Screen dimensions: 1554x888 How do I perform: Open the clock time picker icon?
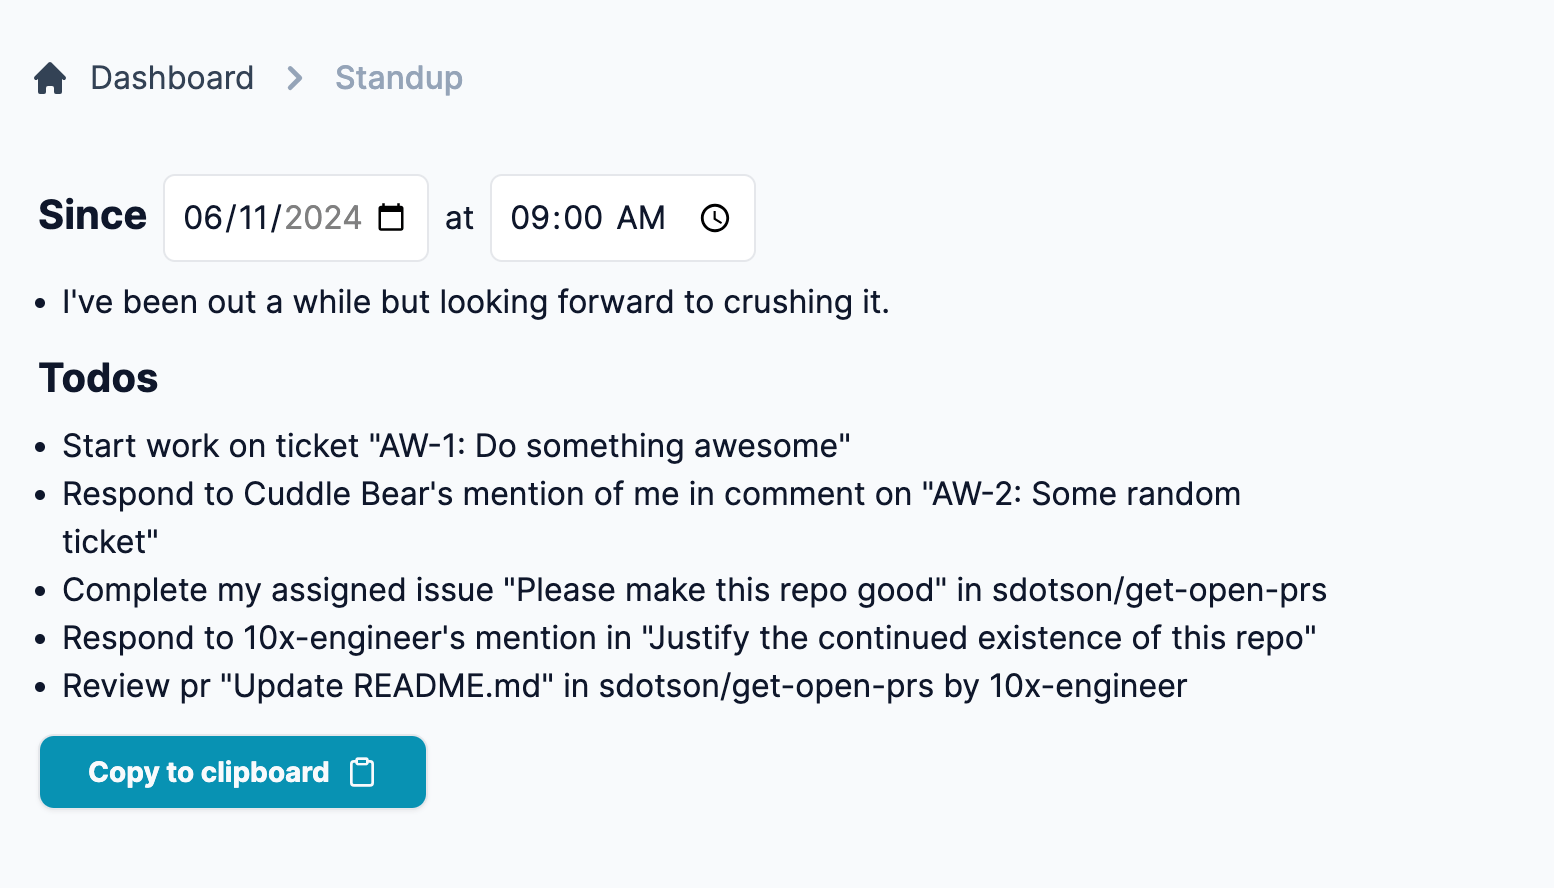(x=715, y=218)
